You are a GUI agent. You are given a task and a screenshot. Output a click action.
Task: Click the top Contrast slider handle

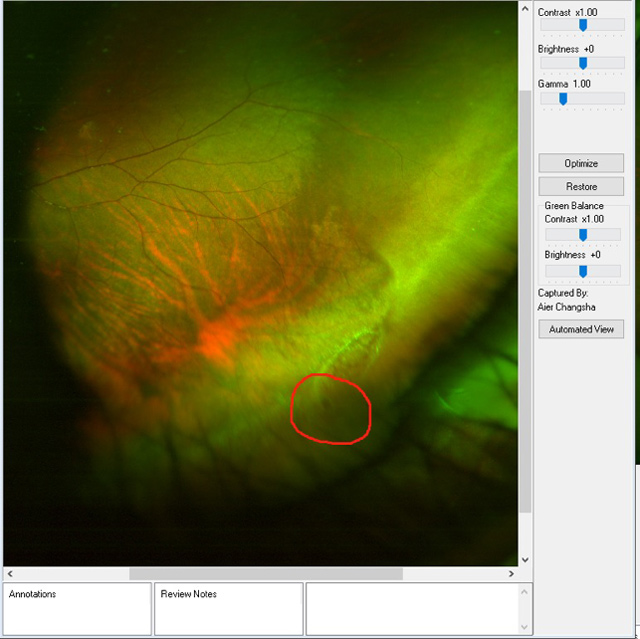pos(583,25)
